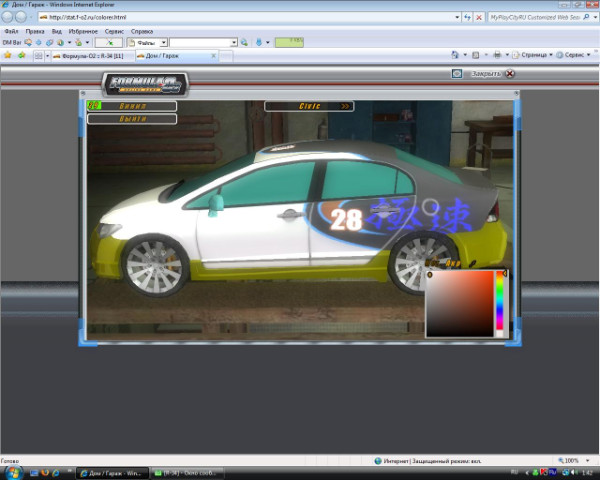Click the green indicator beside Винил

point(94,105)
